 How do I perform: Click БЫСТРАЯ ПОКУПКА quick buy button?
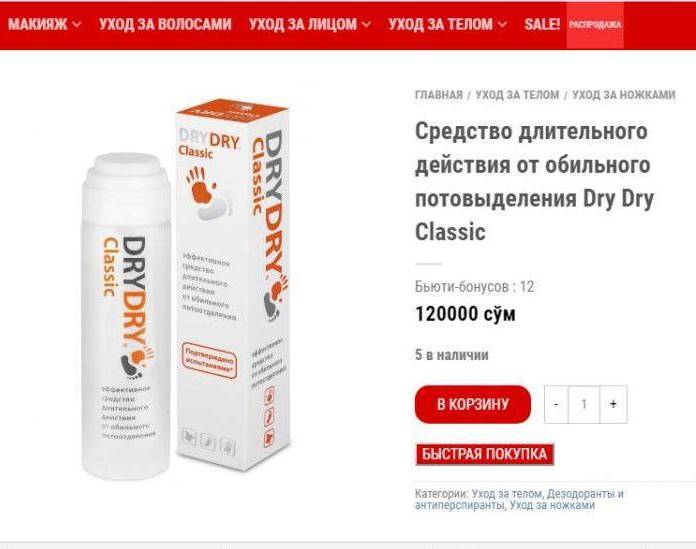[x=485, y=454]
